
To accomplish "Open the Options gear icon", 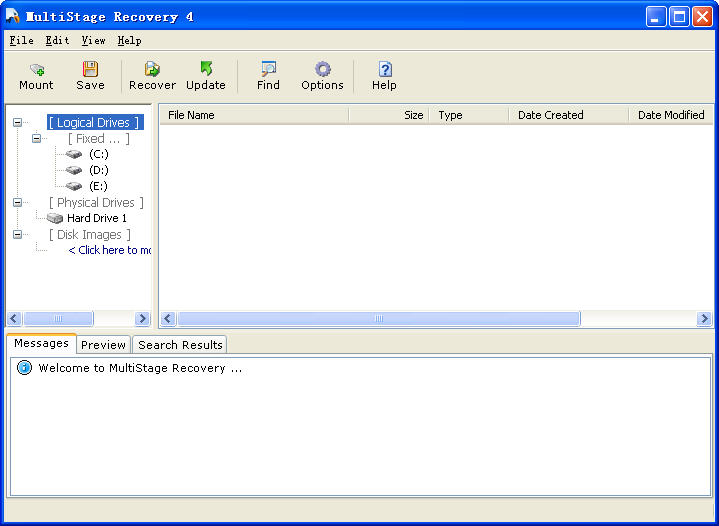I will (x=322, y=69).
